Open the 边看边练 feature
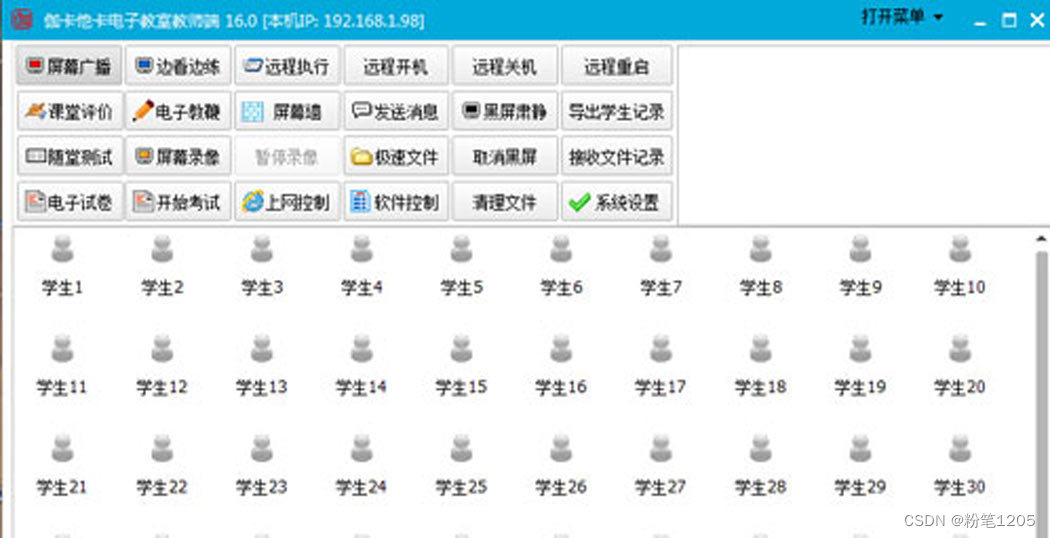Image resolution: width=1050 pixels, height=538 pixels. coord(178,65)
